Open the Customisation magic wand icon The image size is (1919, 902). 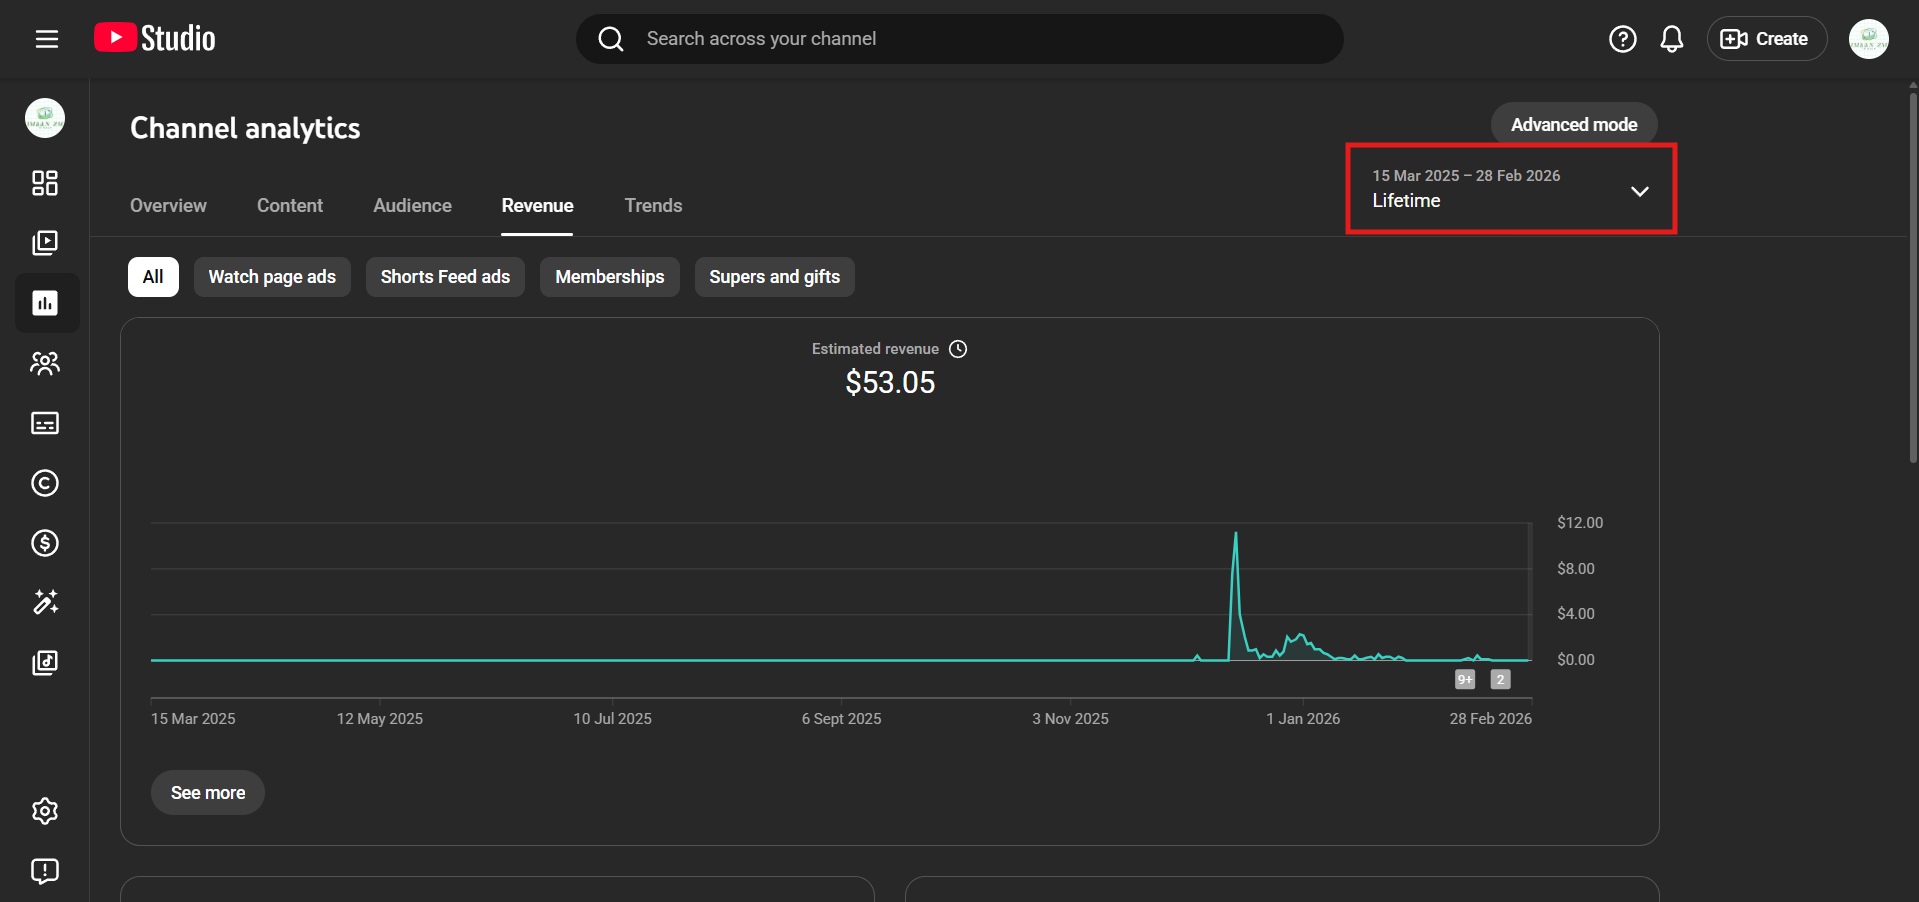coord(45,602)
